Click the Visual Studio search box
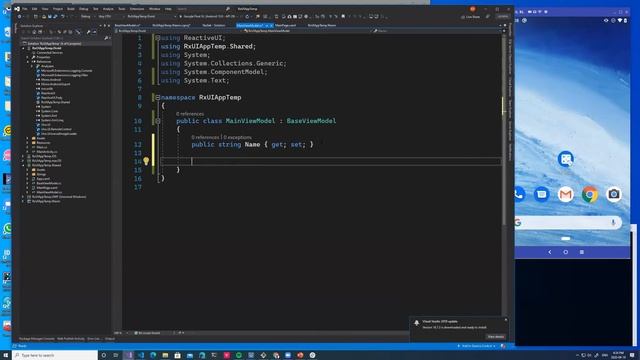This screenshot has width=640, height=360. click(204, 9)
